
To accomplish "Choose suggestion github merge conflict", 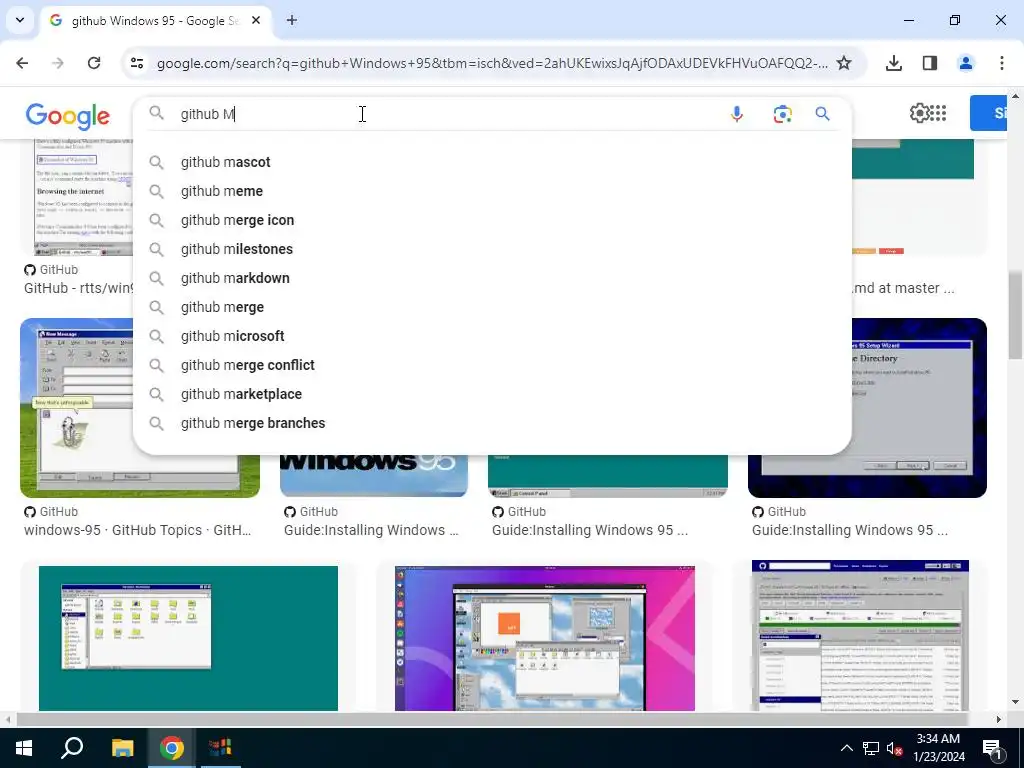I will [492, 365].
